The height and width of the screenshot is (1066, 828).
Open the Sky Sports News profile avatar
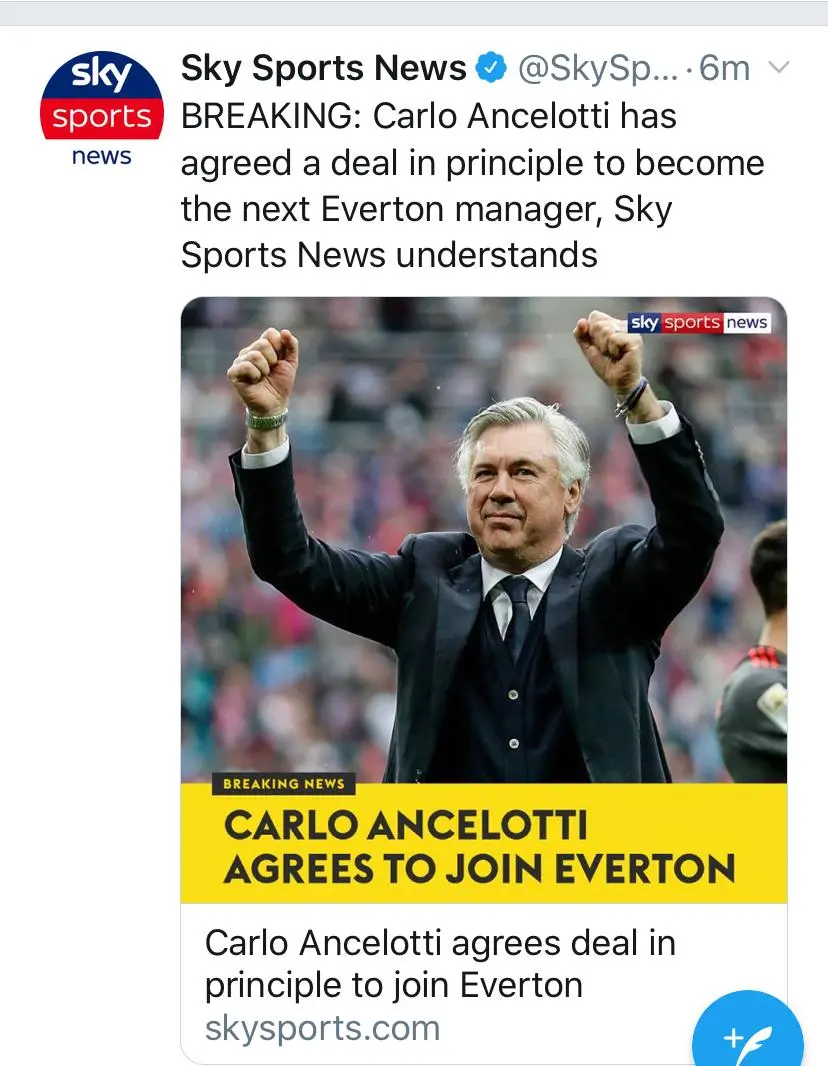click(x=101, y=105)
